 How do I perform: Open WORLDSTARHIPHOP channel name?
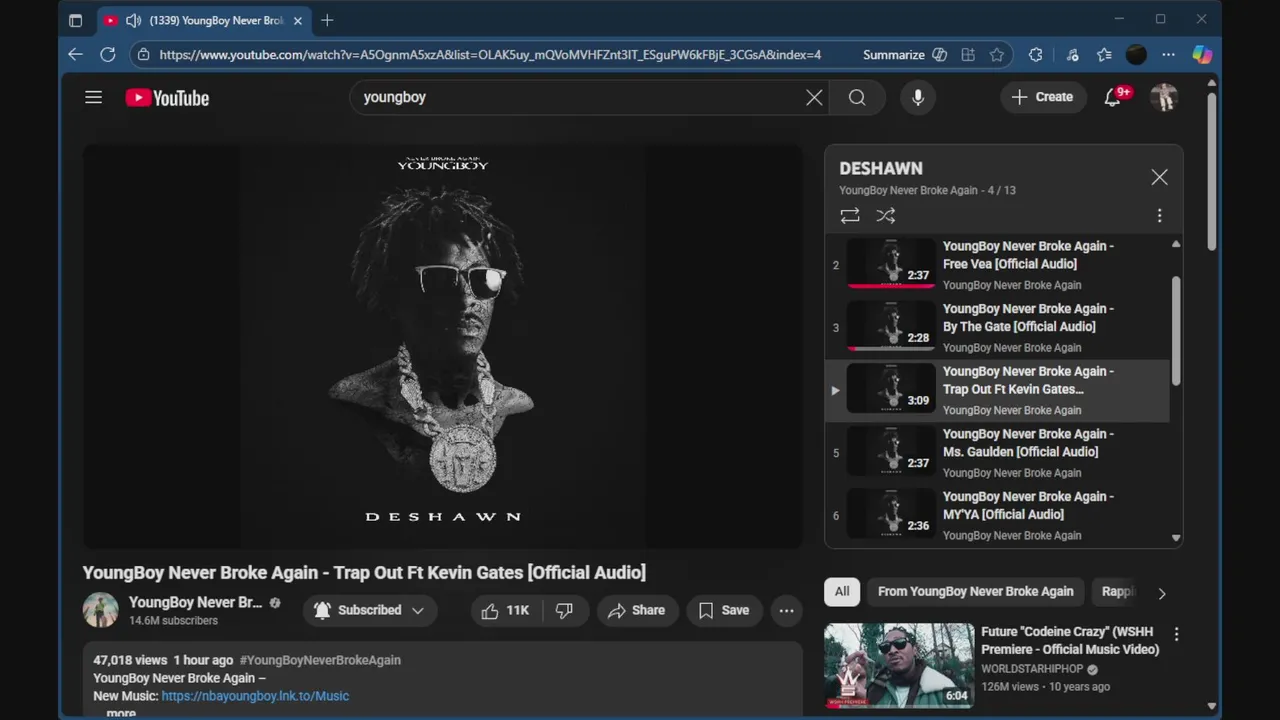click(x=1032, y=669)
